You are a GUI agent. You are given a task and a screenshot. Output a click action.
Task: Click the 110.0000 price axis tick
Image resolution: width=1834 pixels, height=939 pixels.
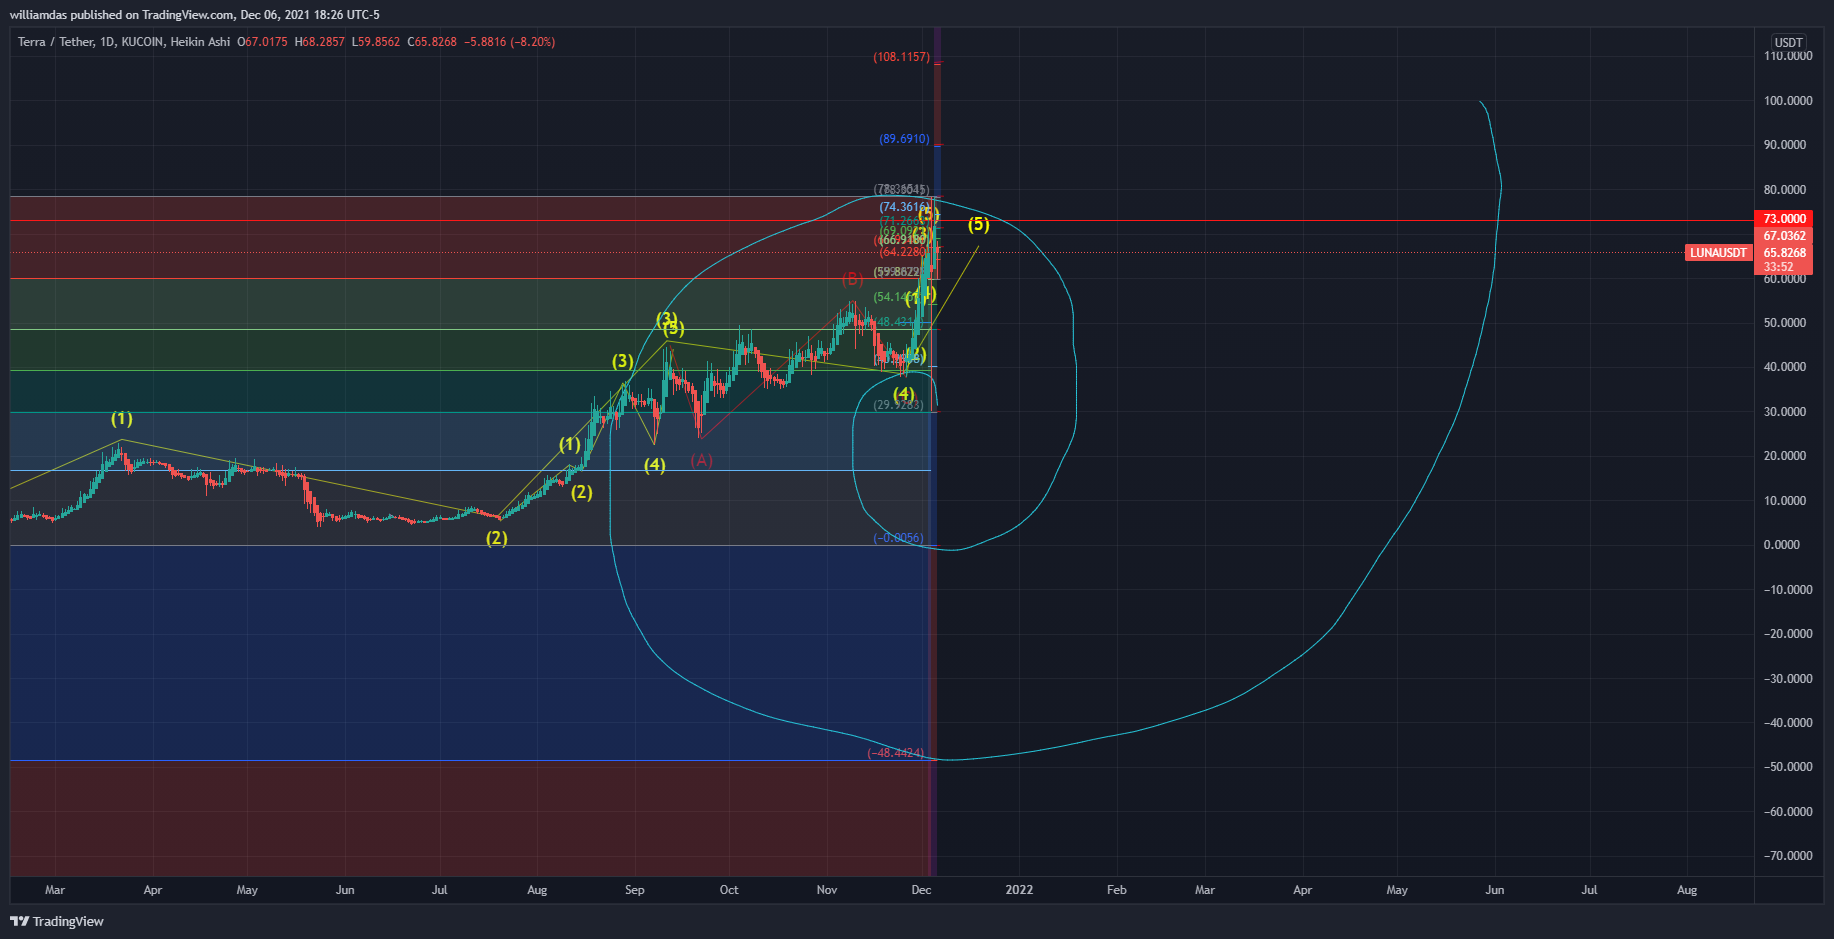1788,56
